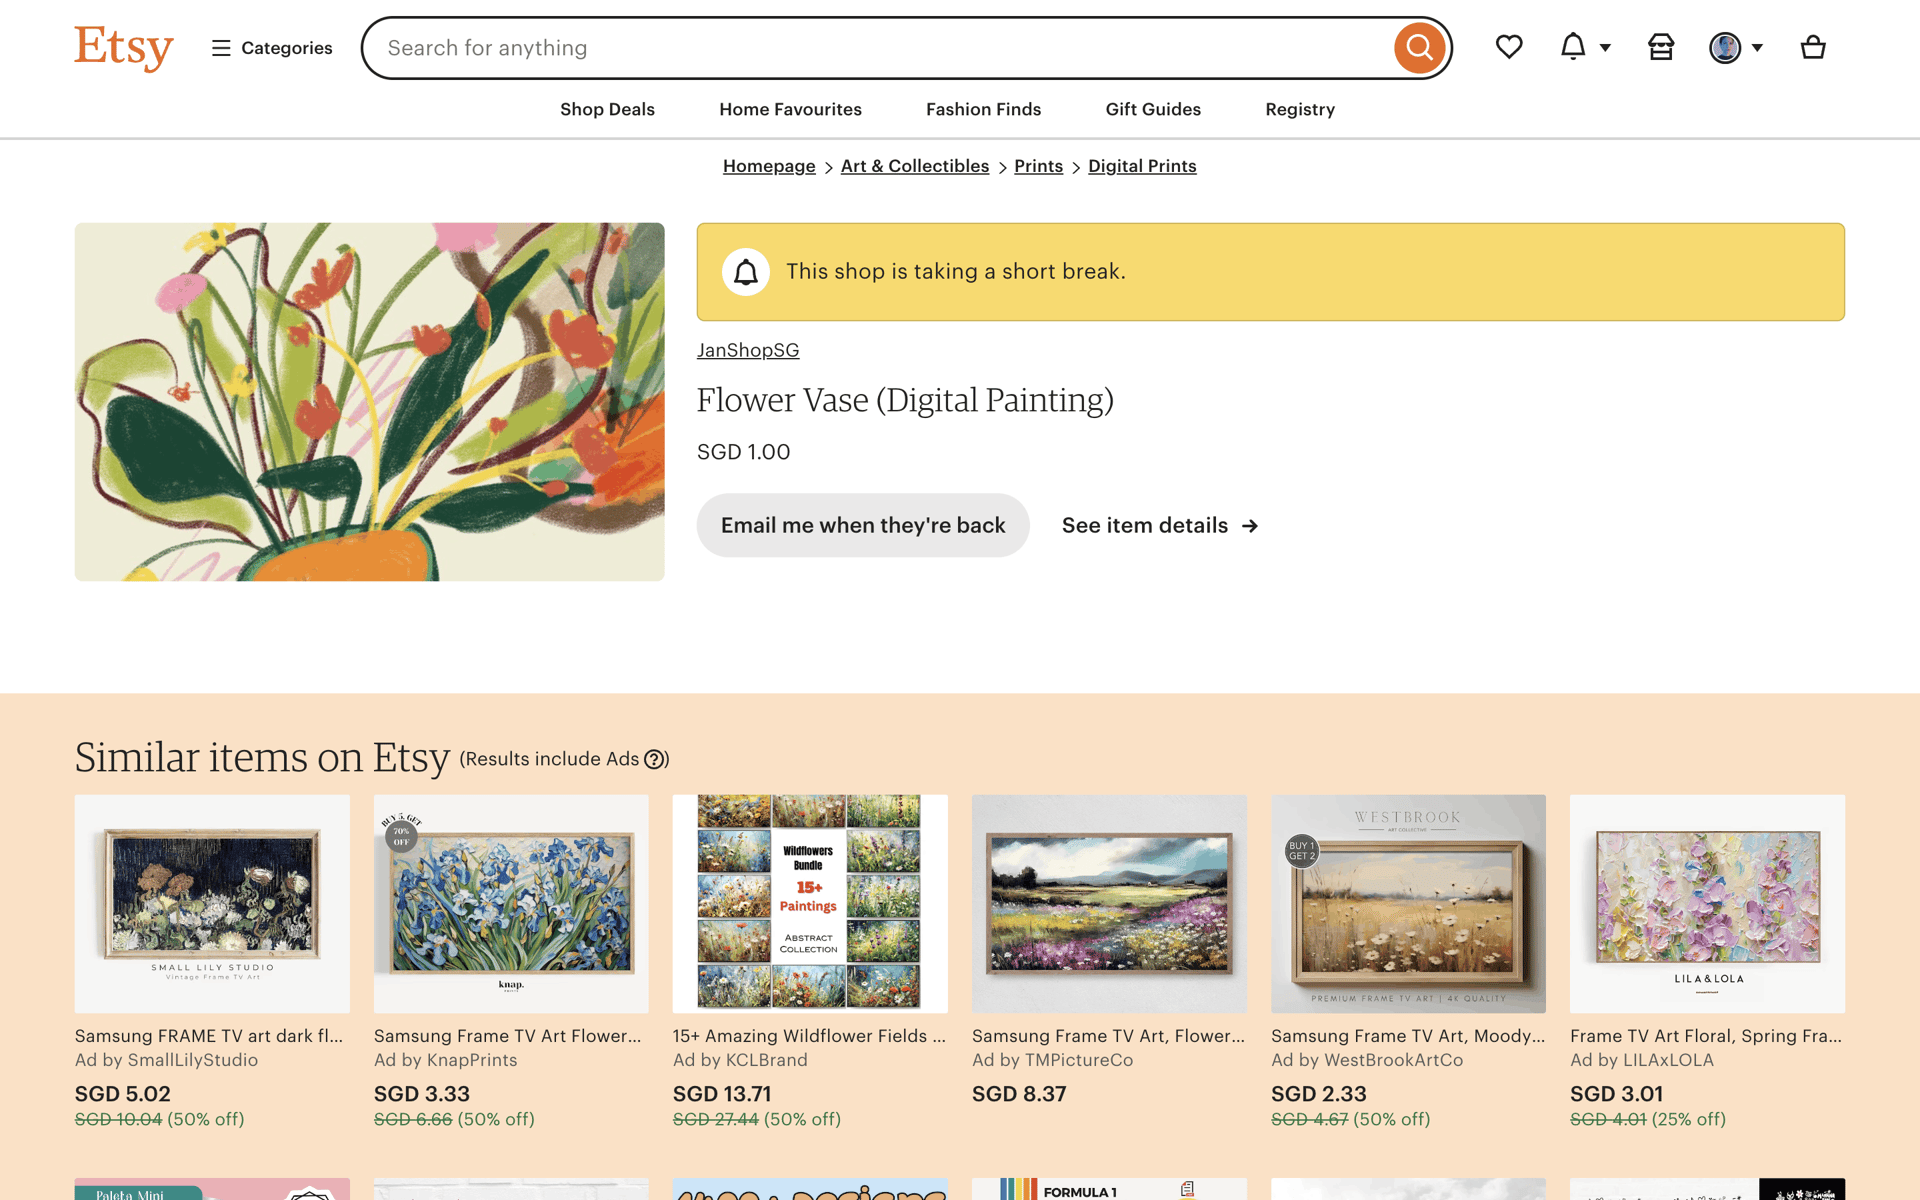
Task: Click price 'SGD 5.02'
Action: click(123, 1094)
